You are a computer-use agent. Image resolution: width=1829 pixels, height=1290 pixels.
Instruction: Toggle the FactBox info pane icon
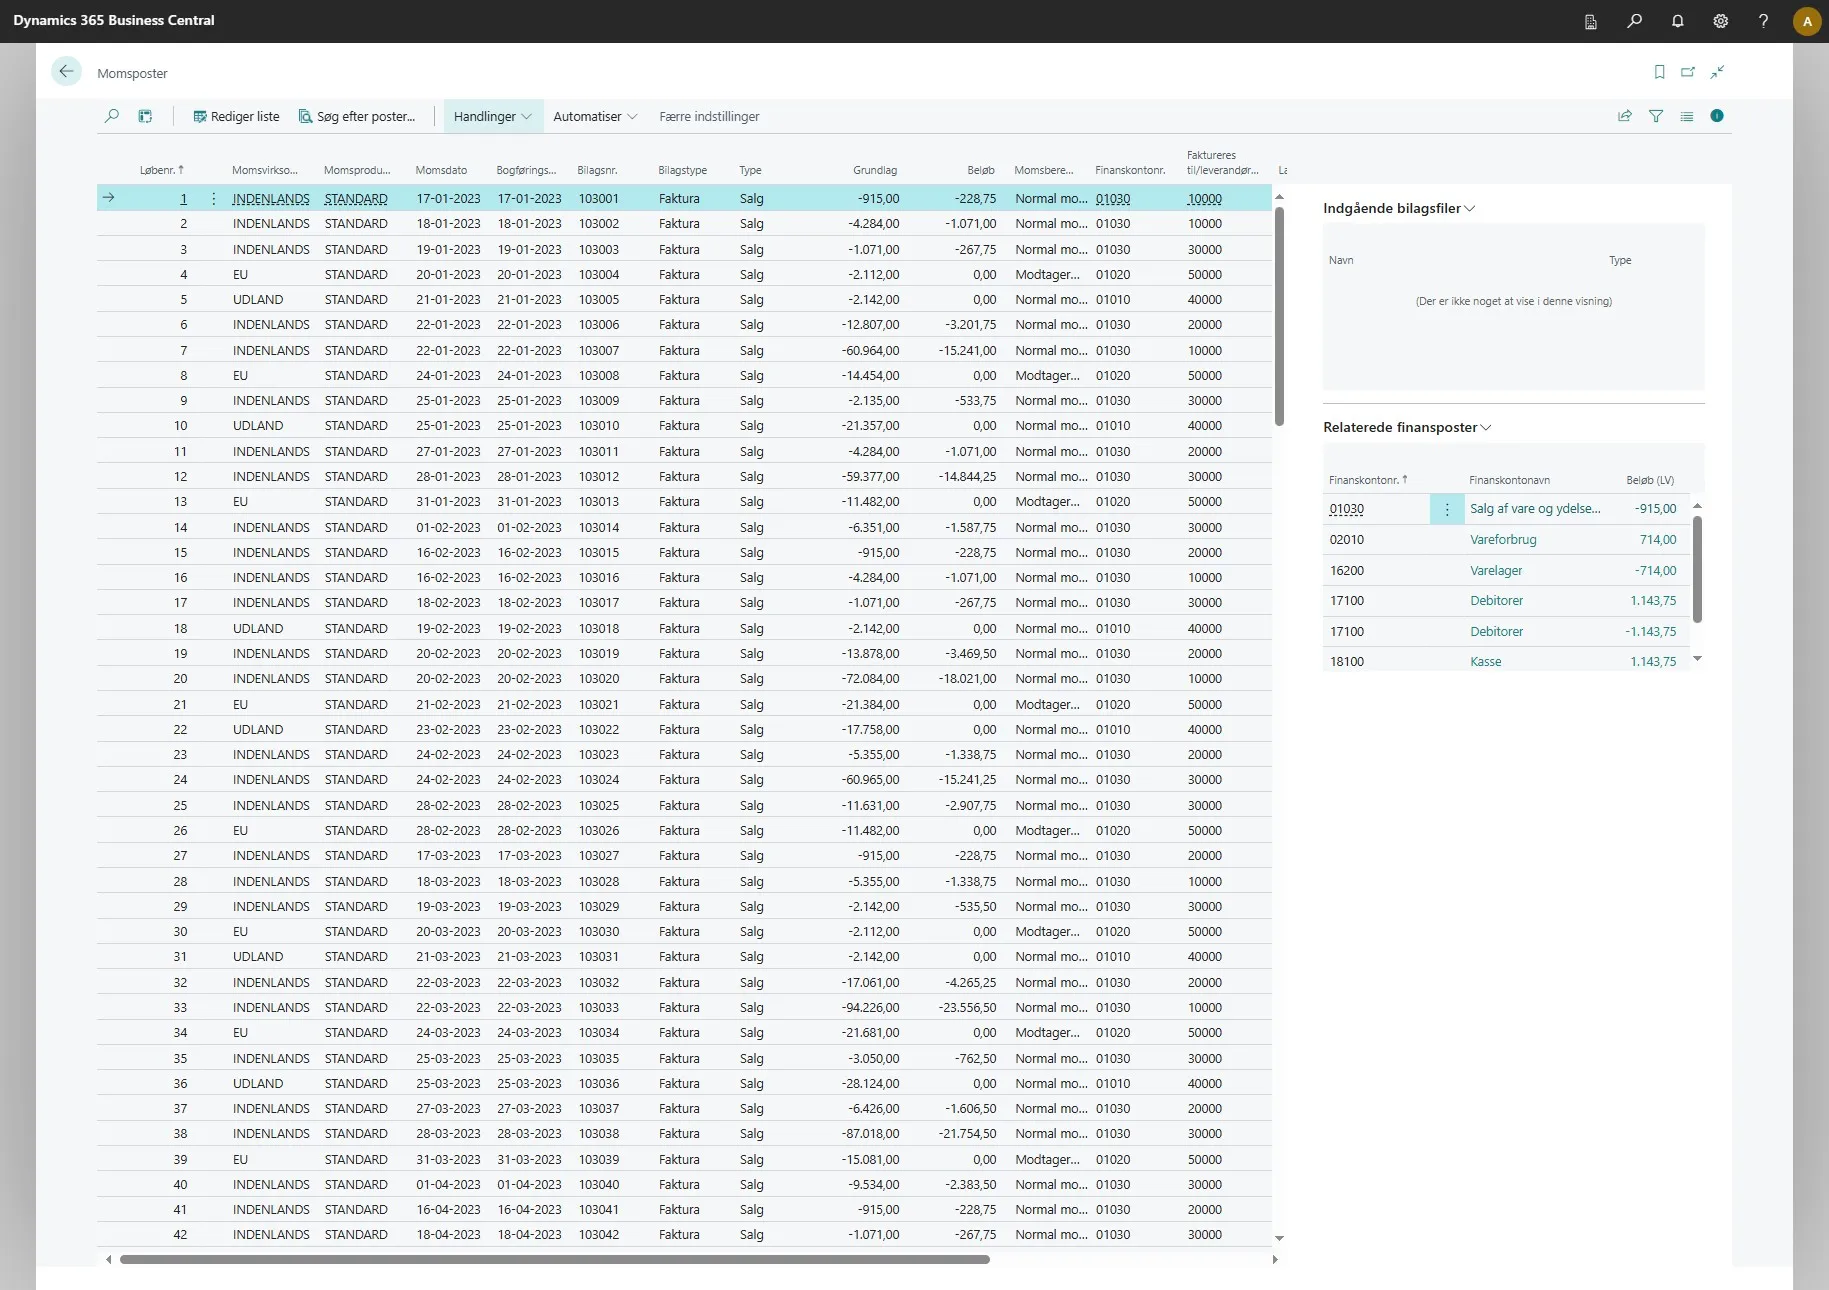[1717, 116]
